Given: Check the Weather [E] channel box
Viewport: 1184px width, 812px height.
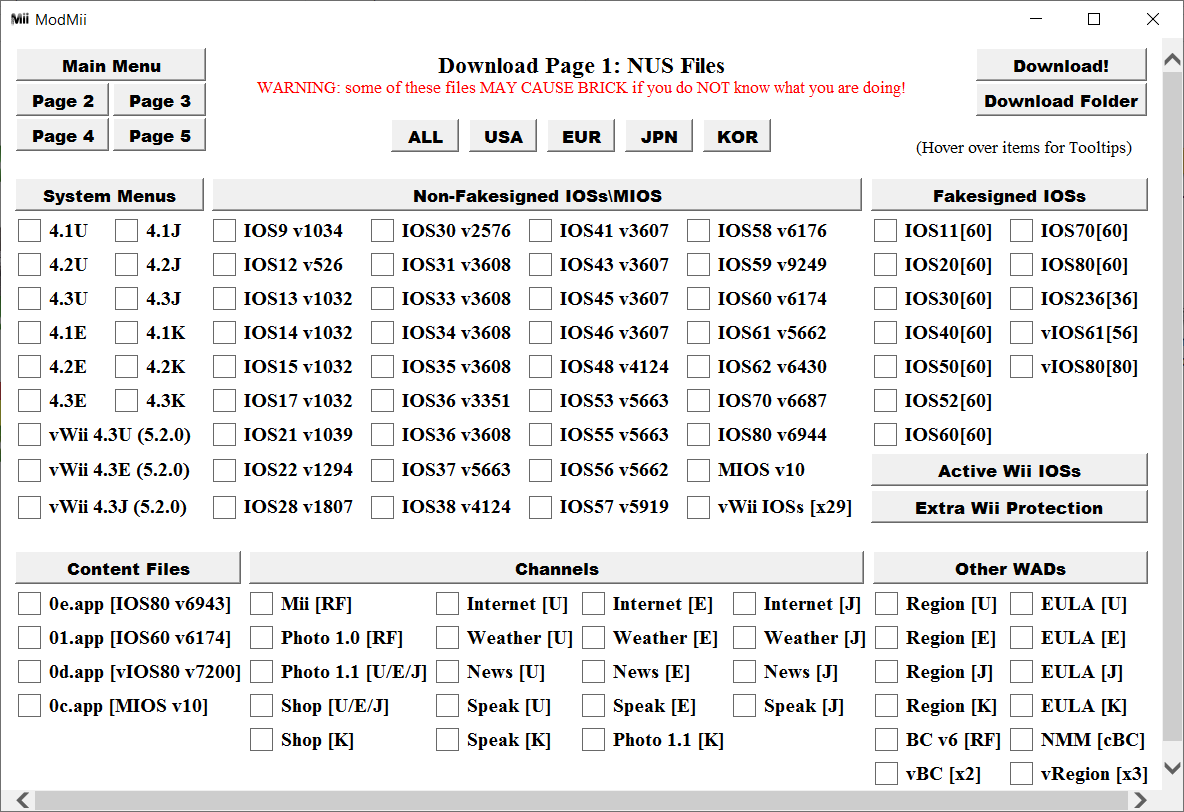Looking at the screenshot, I should [x=593, y=638].
